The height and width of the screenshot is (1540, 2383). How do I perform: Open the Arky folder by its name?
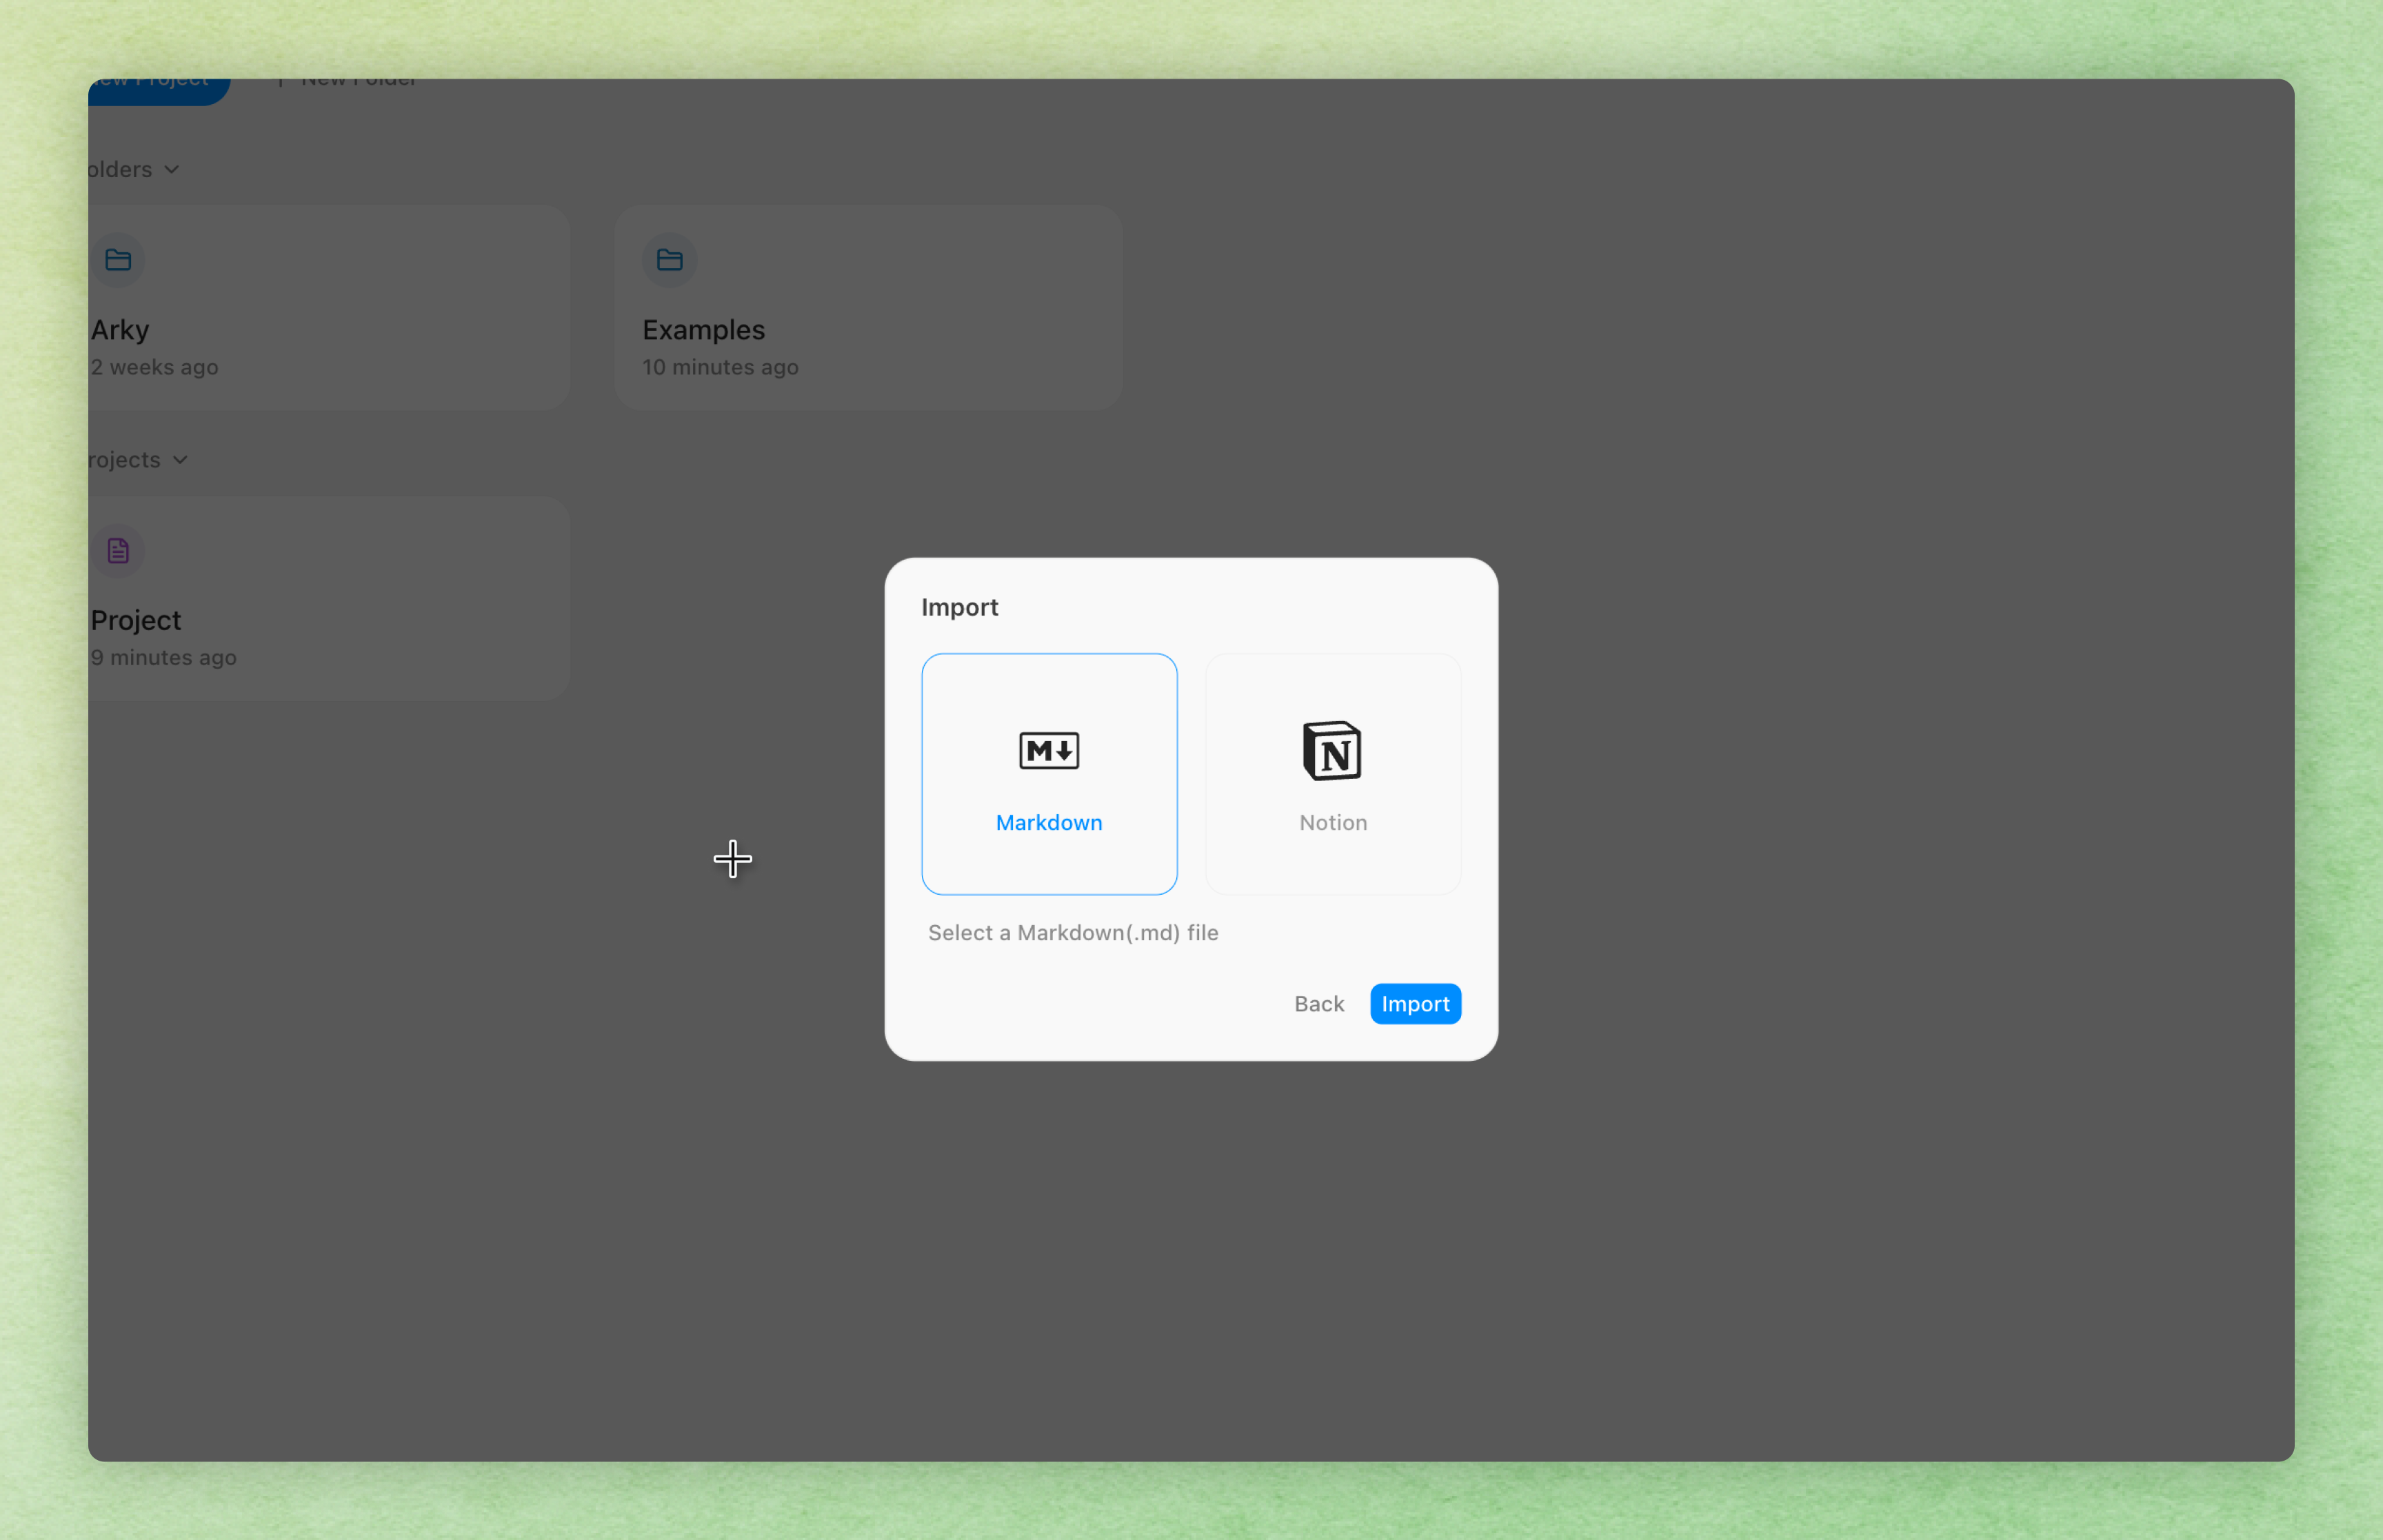[x=120, y=330]
